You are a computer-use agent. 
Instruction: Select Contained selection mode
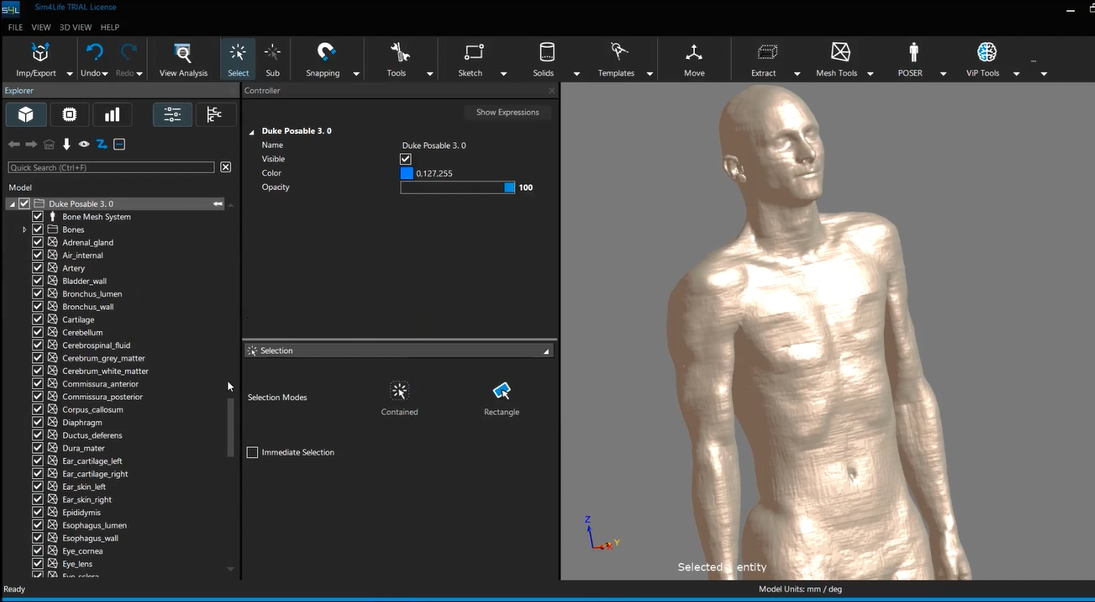[x=399, y=391]
